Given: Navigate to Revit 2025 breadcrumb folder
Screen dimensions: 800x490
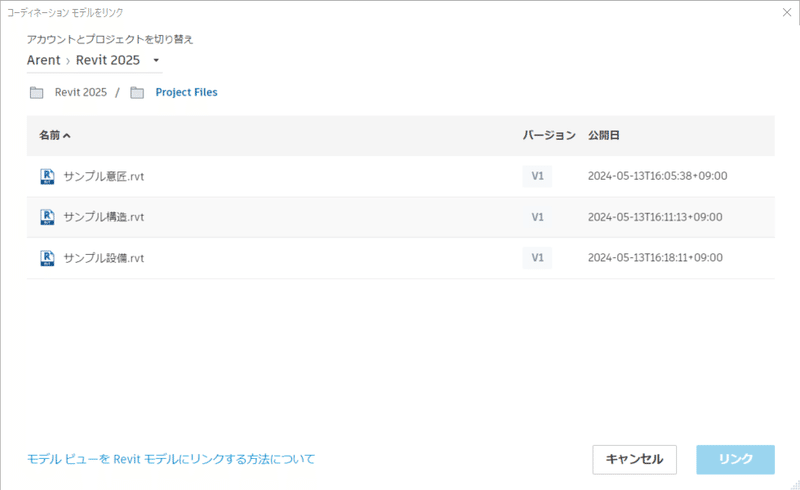Looking at the screenshot, I should (81, 92).
